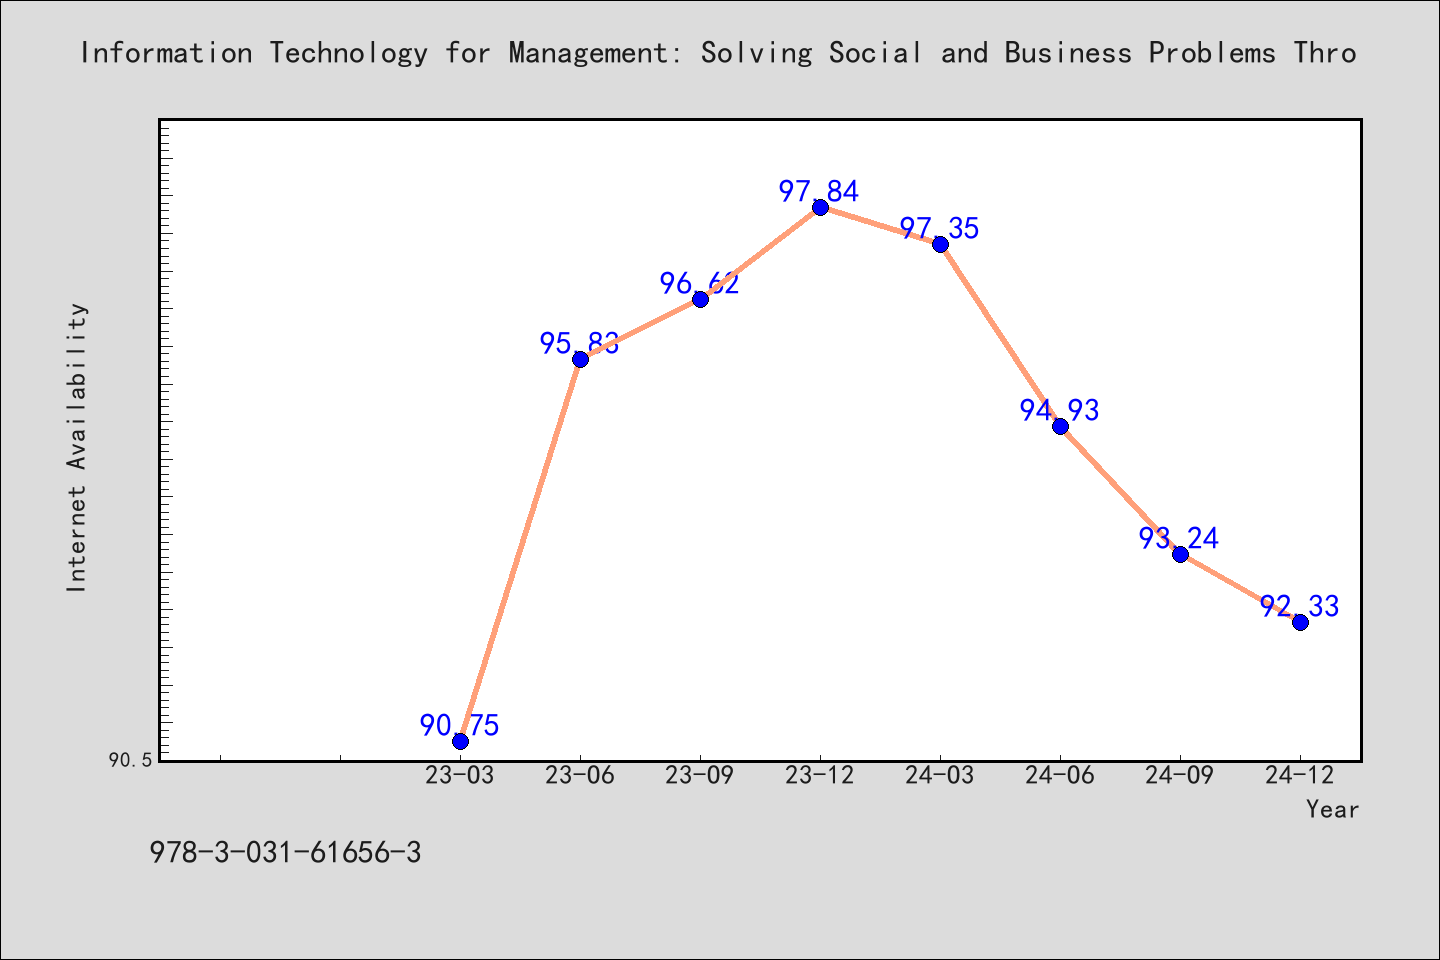
Task: Click the 90.75 value label
Action: (x=459, y=725)
